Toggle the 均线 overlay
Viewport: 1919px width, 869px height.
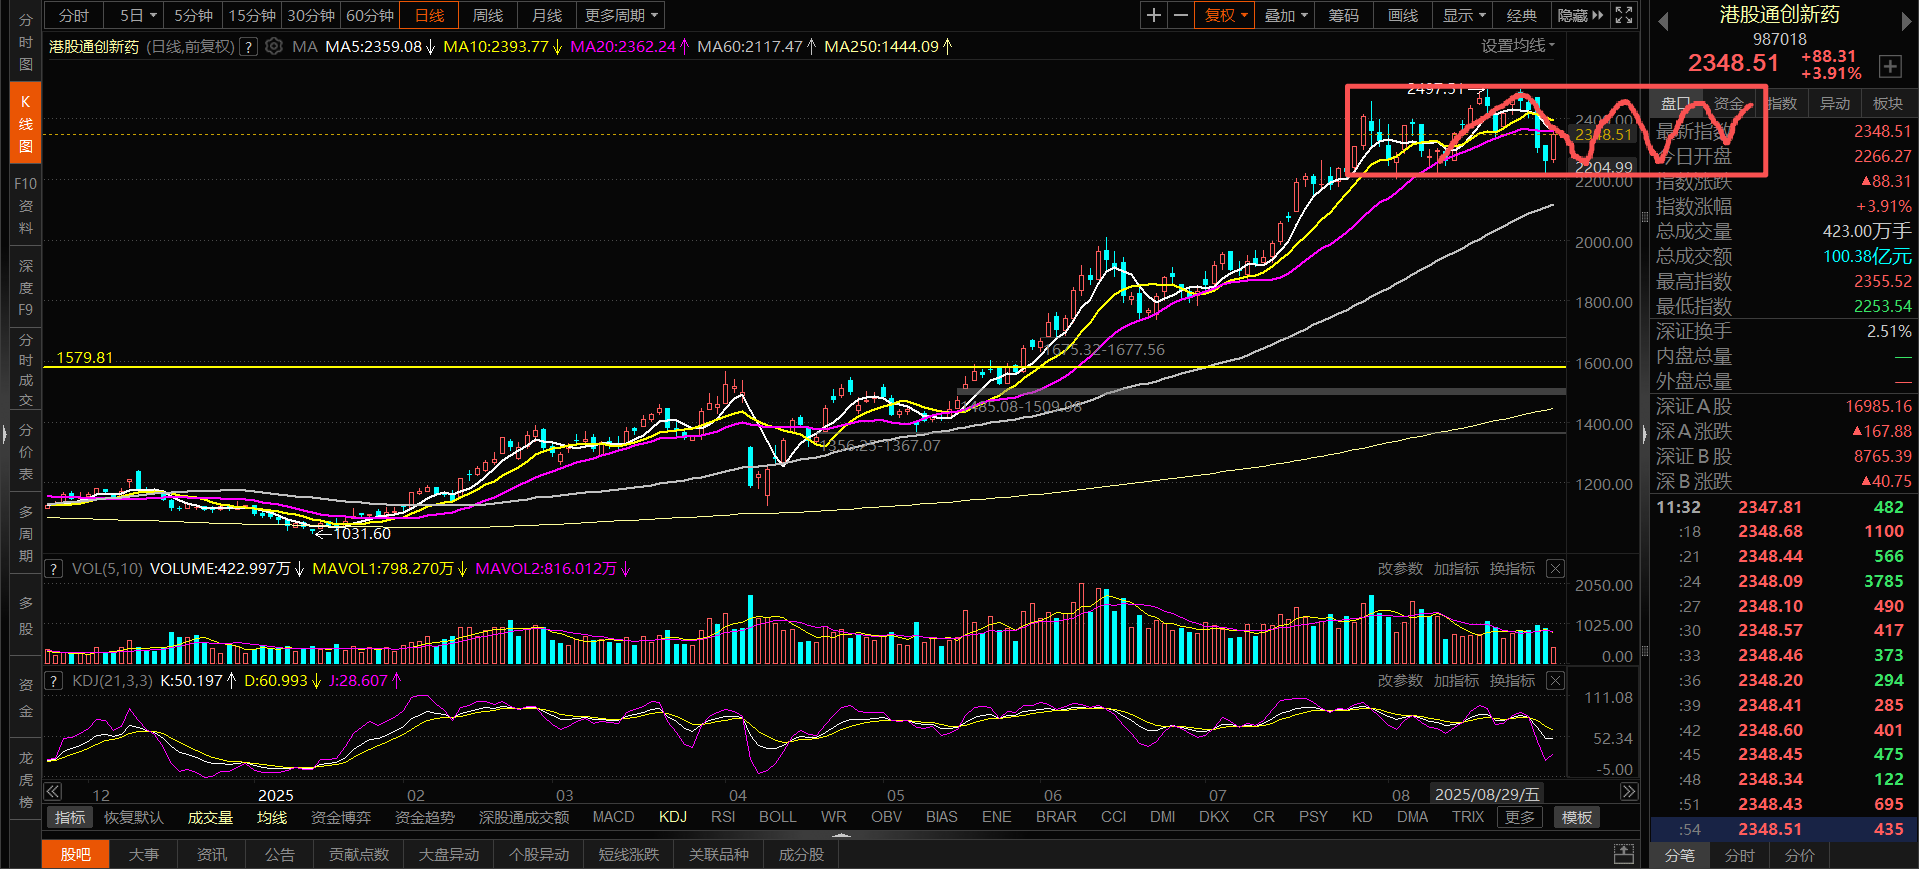click(x=272, y=817)
